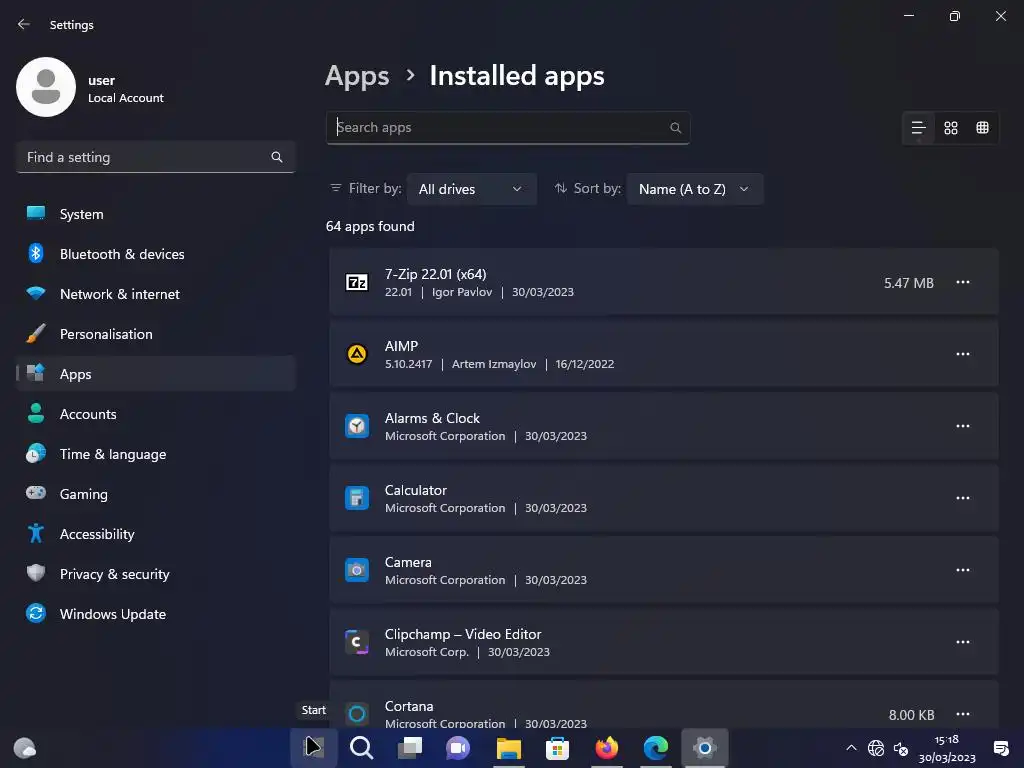Switch to grid view layout

pyautogui.click(x=951, y=127)
